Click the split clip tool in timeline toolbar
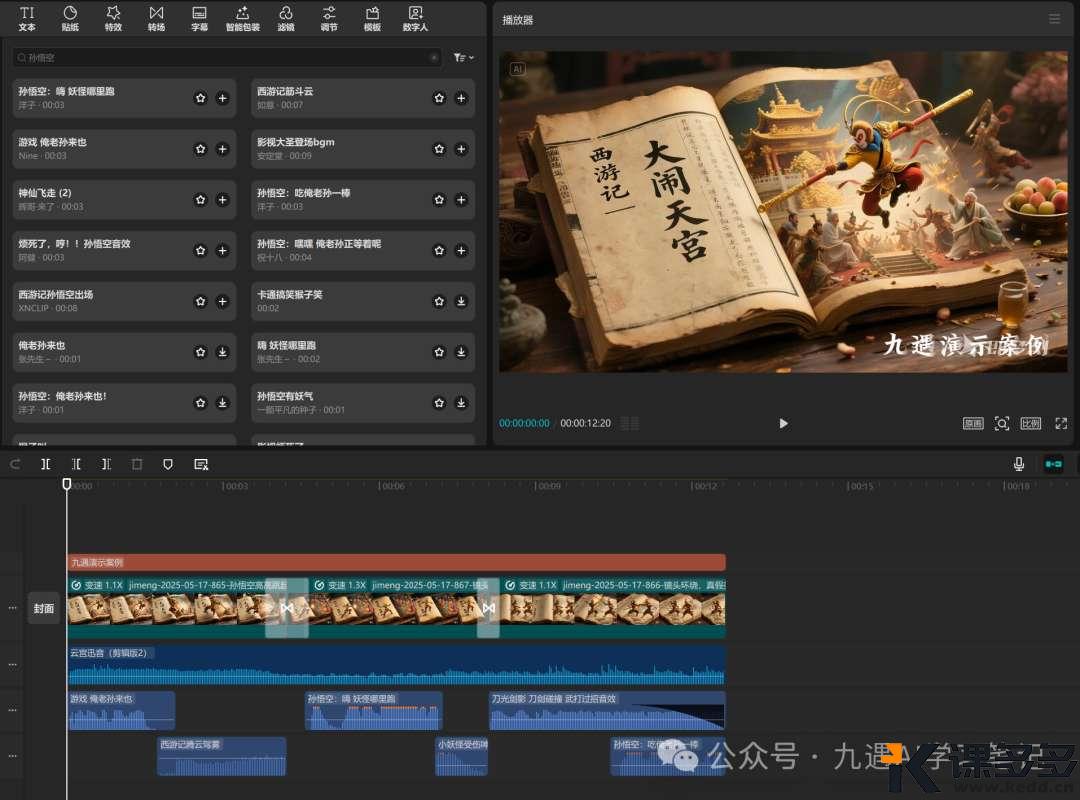This screenshot has height=800, width=1080. click(x=46, y=464)
